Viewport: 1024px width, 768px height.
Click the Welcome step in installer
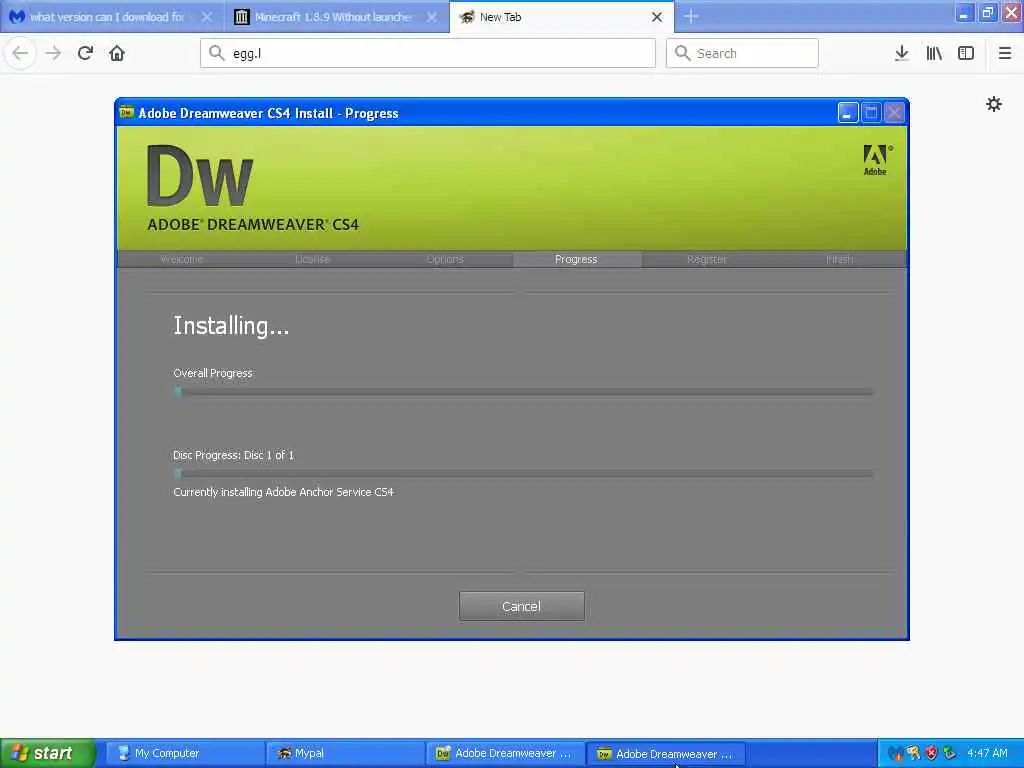[x=182, y=259]
